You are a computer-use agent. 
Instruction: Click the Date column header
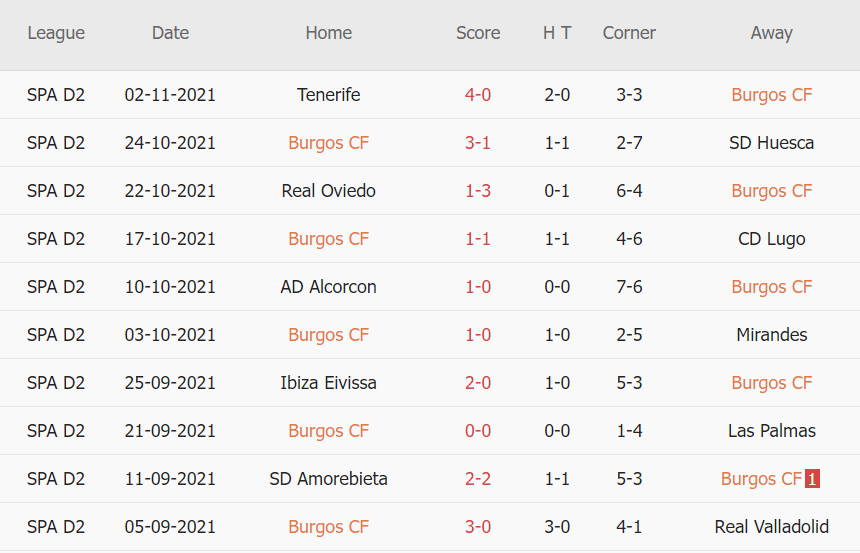170,33
